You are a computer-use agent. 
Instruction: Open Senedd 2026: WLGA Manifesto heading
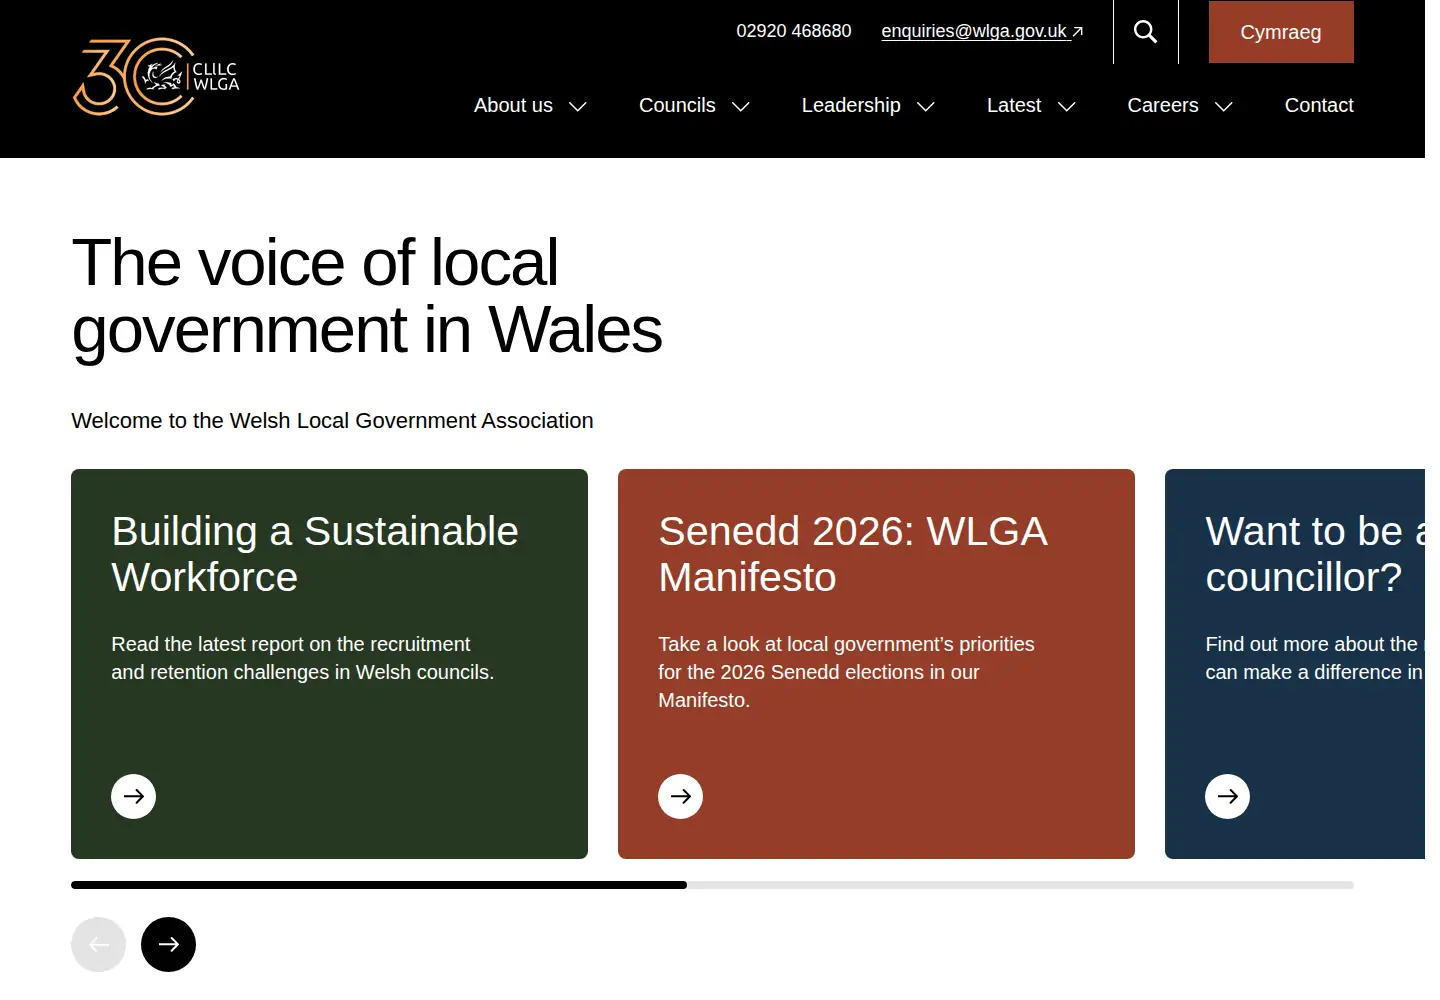coord(853,554)
